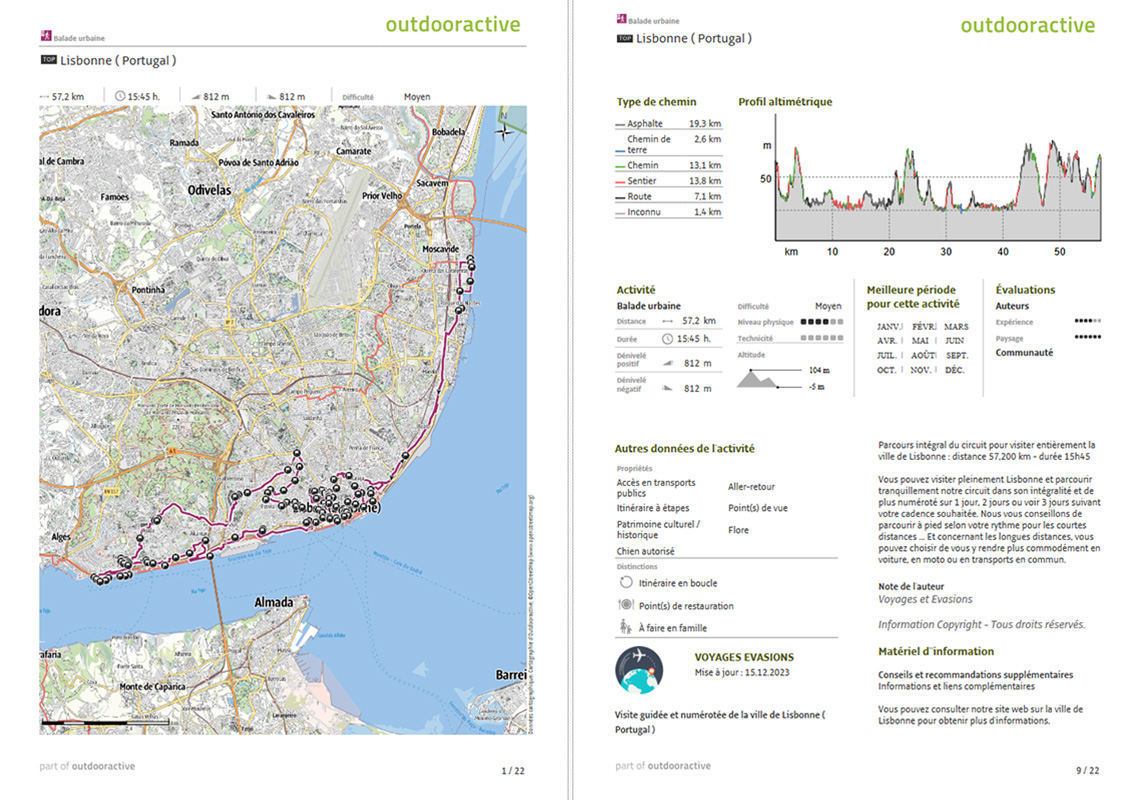Click the Point(s) de vue property

[758, 508]
